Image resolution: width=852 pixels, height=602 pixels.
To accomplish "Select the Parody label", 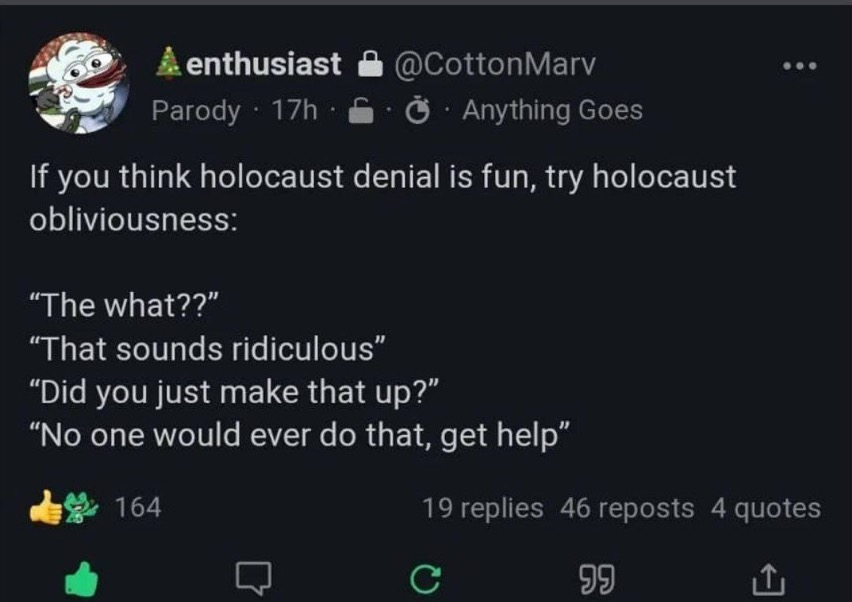I will point(196,111).
